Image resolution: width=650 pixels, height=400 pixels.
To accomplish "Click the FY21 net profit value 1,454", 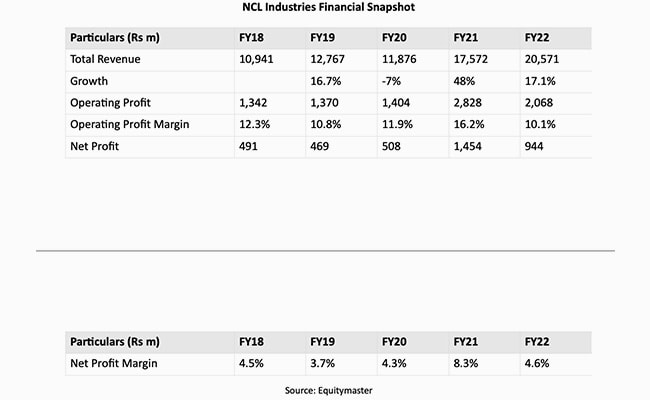I will (x=468, y=146).
